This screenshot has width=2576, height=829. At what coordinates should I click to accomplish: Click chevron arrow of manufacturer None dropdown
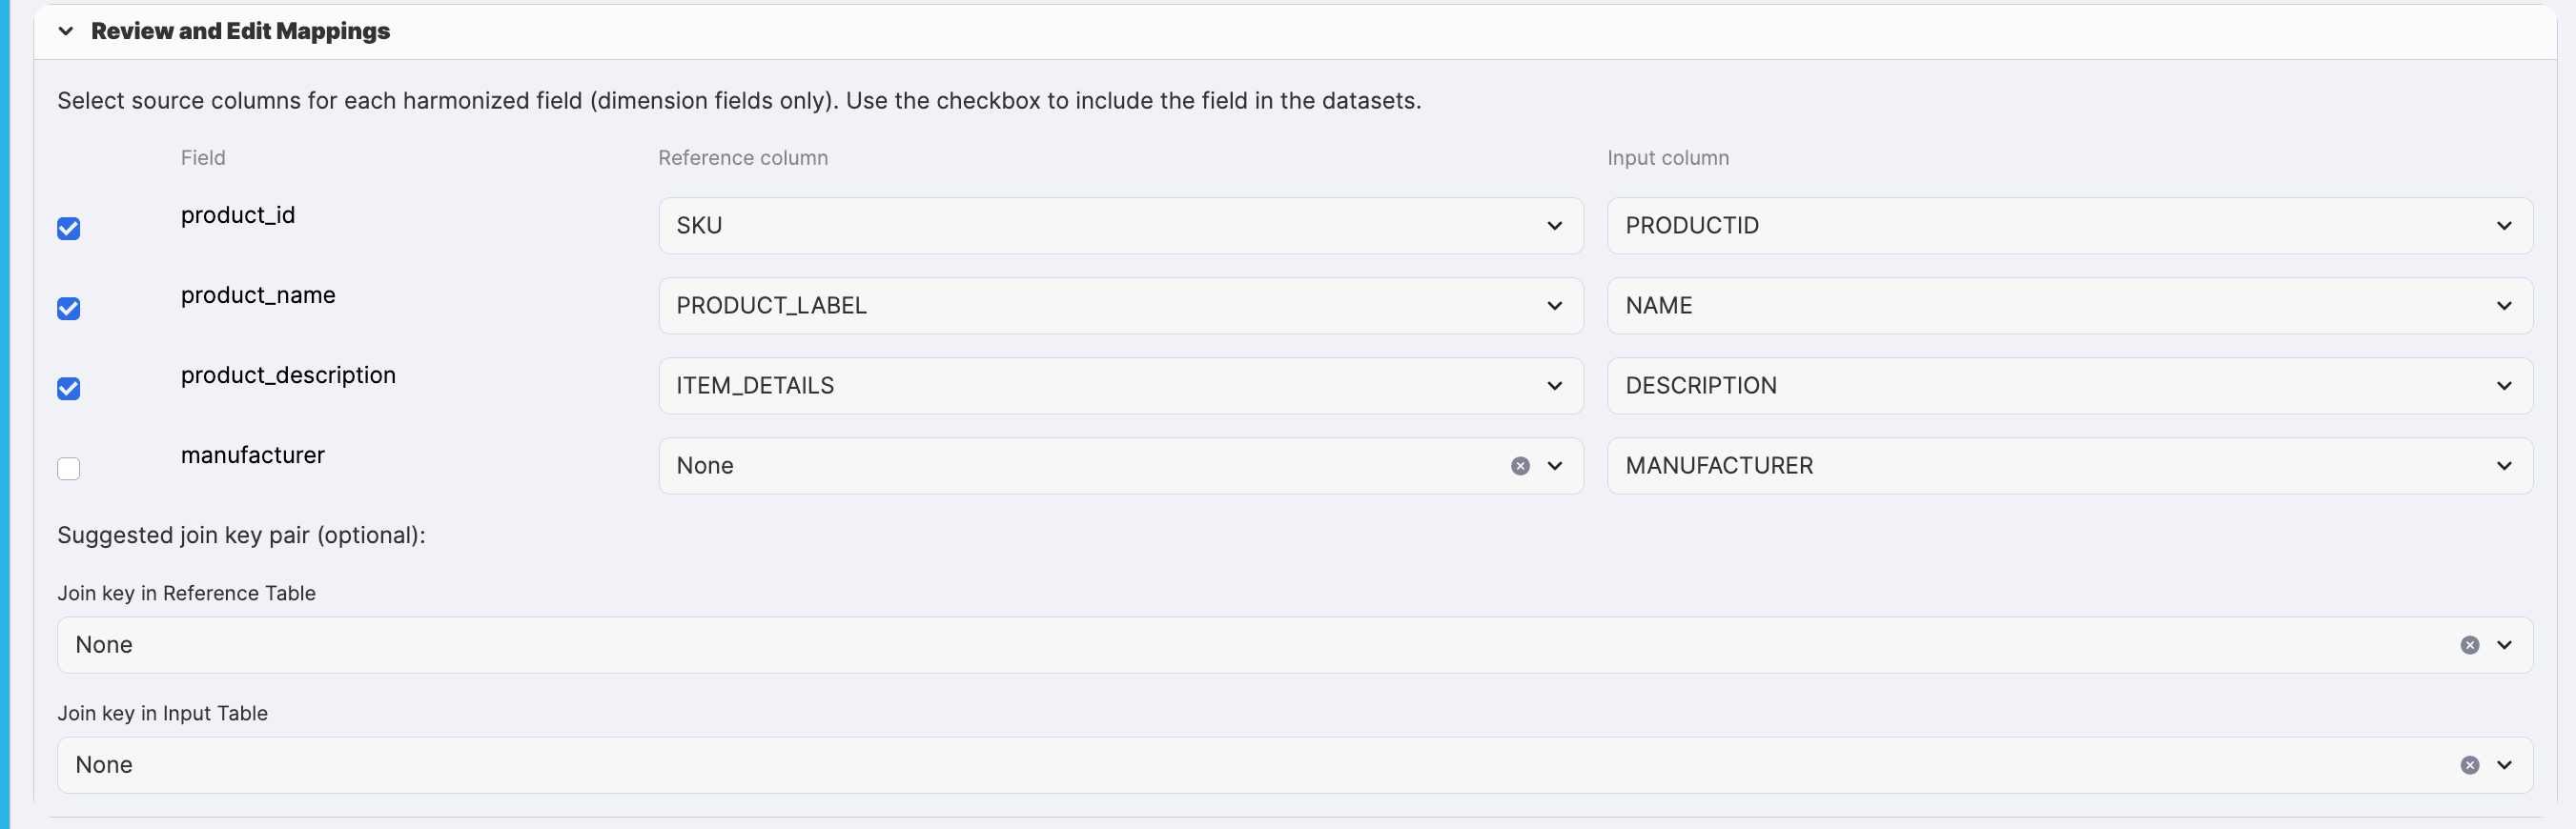coord(1555,466)
